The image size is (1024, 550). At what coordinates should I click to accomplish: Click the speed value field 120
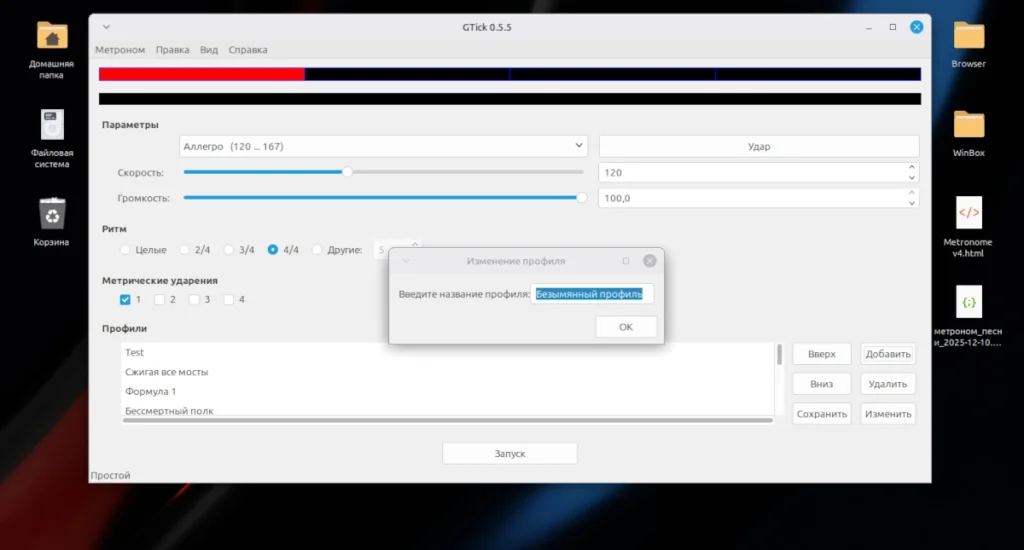758,172
